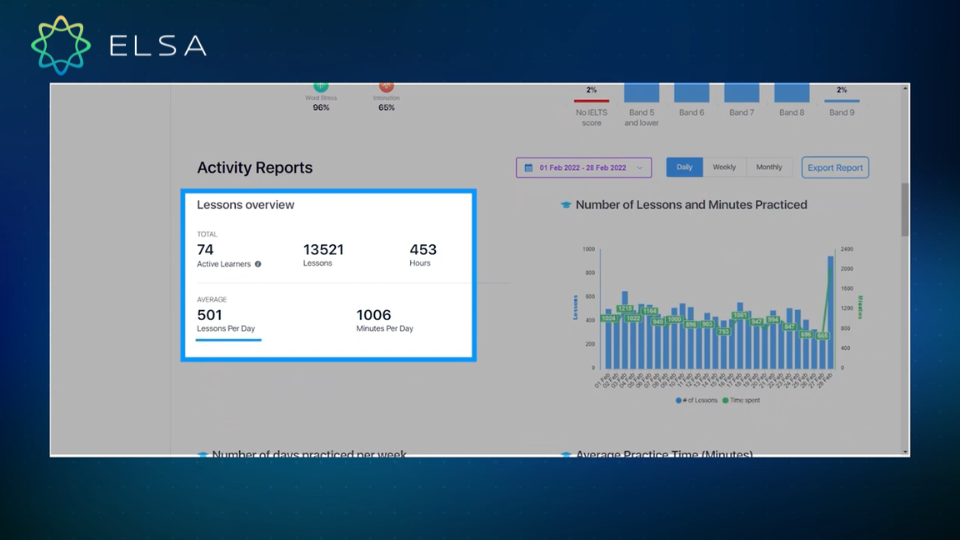Click the Average Practice Time graduation cap icon
Viewport: 960px width, 540px height.
pos(566,454)
